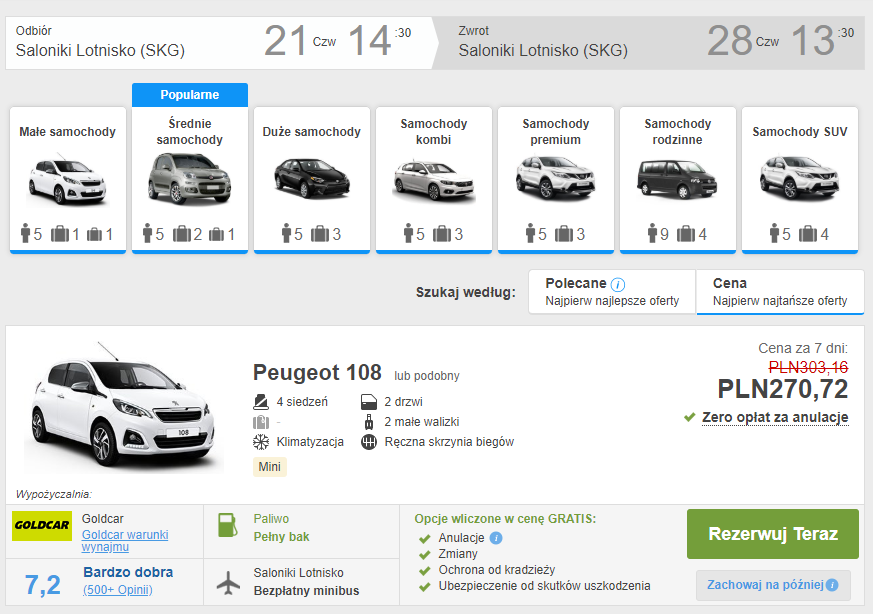This screenshot has height=614, width=873.
Task: Open the Samochody kombi category
Action: coord(434,180)
